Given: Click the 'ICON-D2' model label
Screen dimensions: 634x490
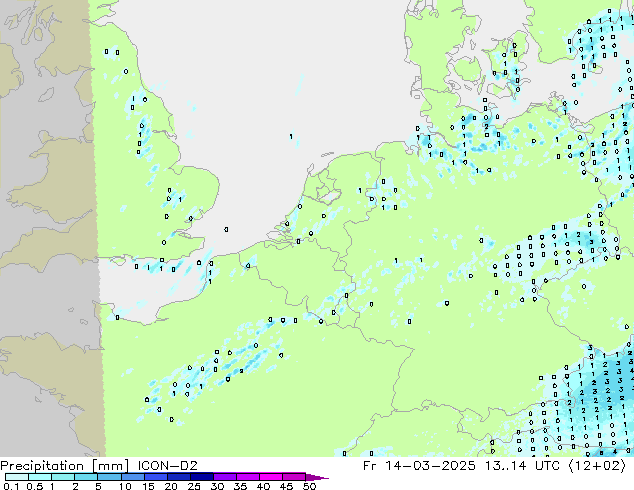Looking at the screenshot, I should [x=167, y=466].
